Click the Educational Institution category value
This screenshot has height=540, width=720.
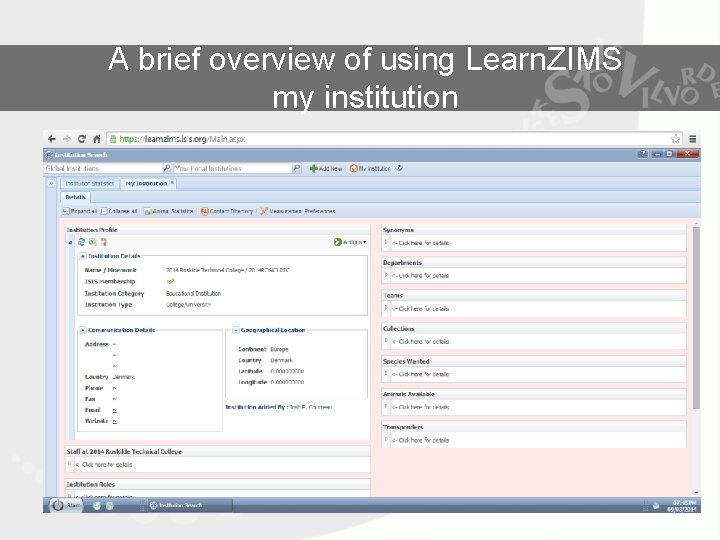tap(193, 294)
